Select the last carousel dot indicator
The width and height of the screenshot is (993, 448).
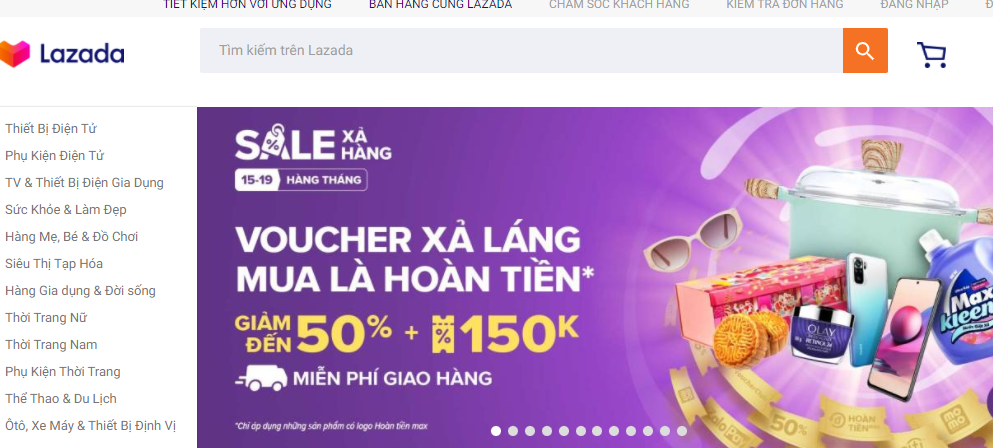(x=681, y=431)
